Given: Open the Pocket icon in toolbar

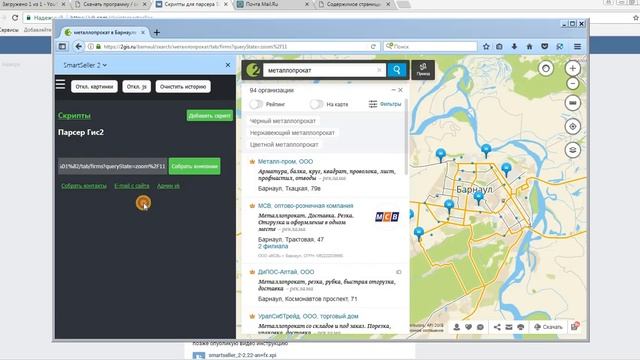Looking at the screenshot, I should click(544, 47).
